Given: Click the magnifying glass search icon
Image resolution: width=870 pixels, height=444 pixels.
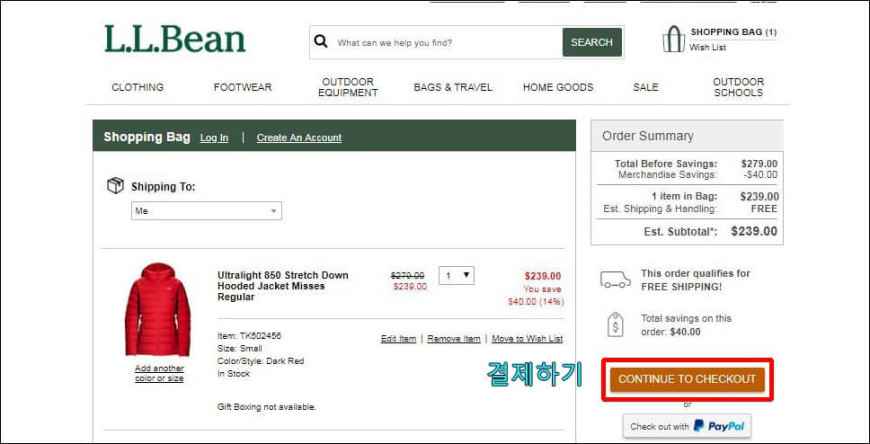Looking at the screenshot, I should pyautogui.click(x=321, y=42).
